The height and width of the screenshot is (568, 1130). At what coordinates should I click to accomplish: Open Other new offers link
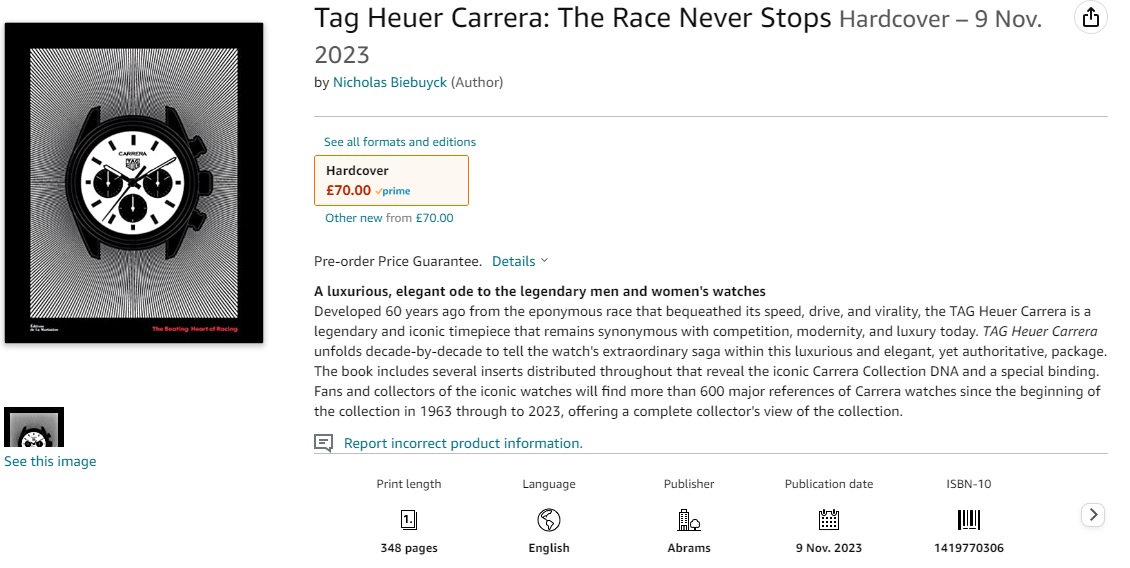tap(354, 218)
